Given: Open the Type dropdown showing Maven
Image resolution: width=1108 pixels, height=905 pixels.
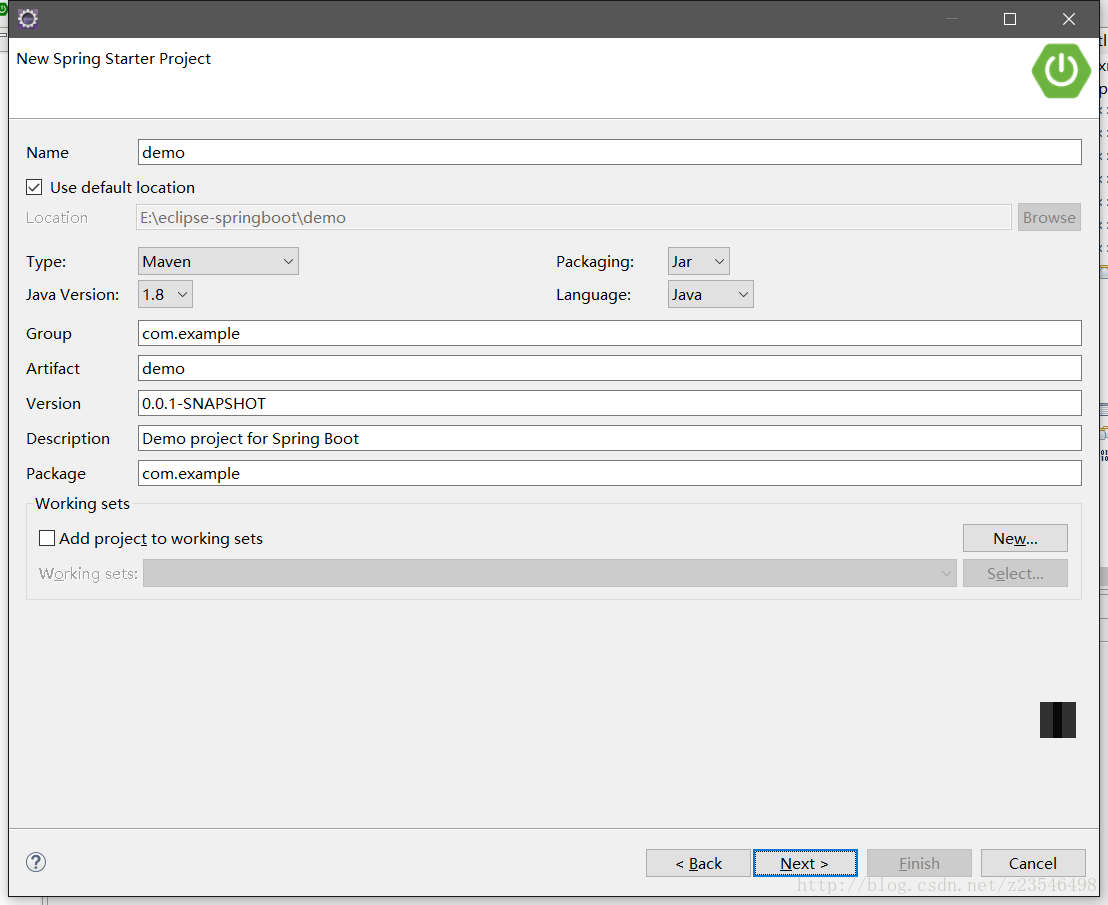Looking at the screenshot, I should [218, 261].
